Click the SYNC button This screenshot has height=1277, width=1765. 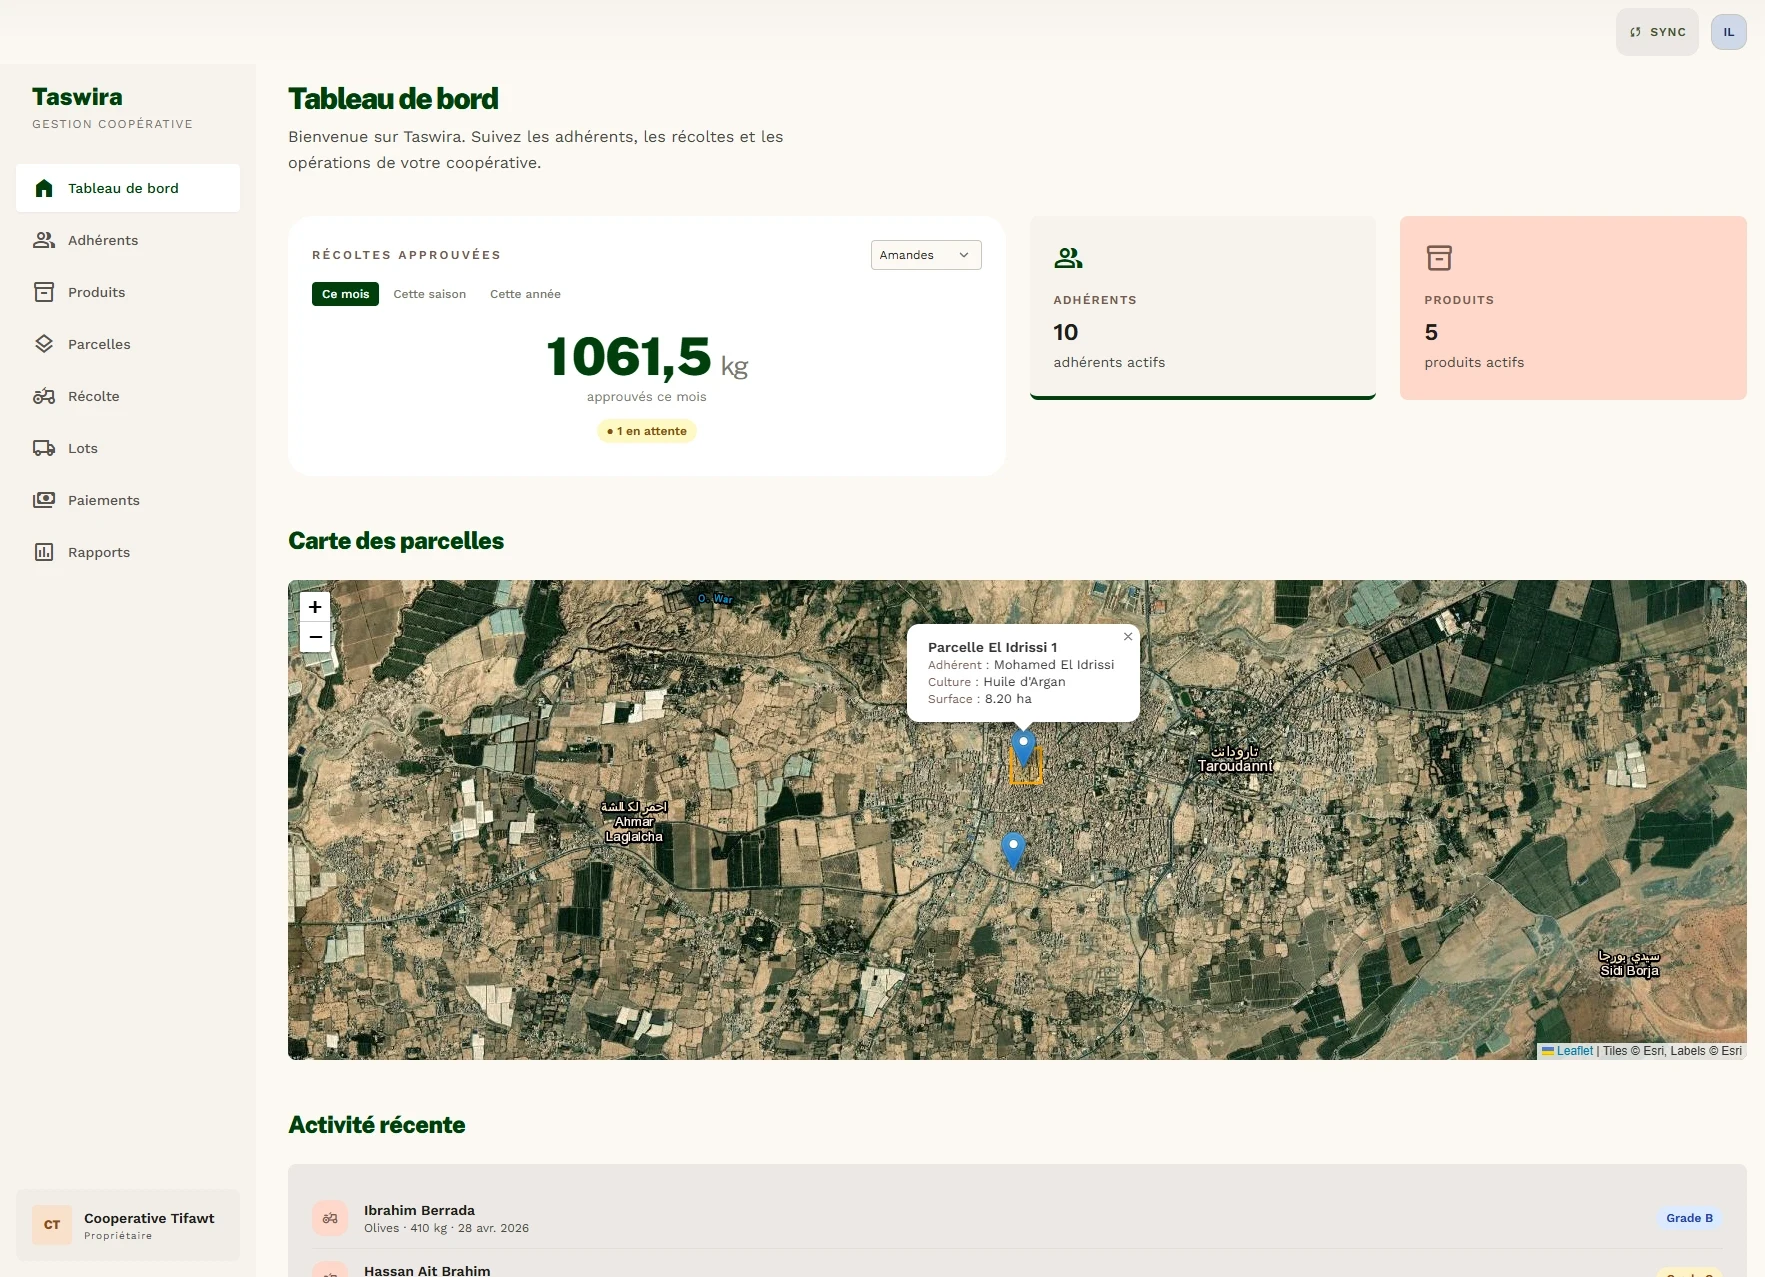coord(1657,32)
